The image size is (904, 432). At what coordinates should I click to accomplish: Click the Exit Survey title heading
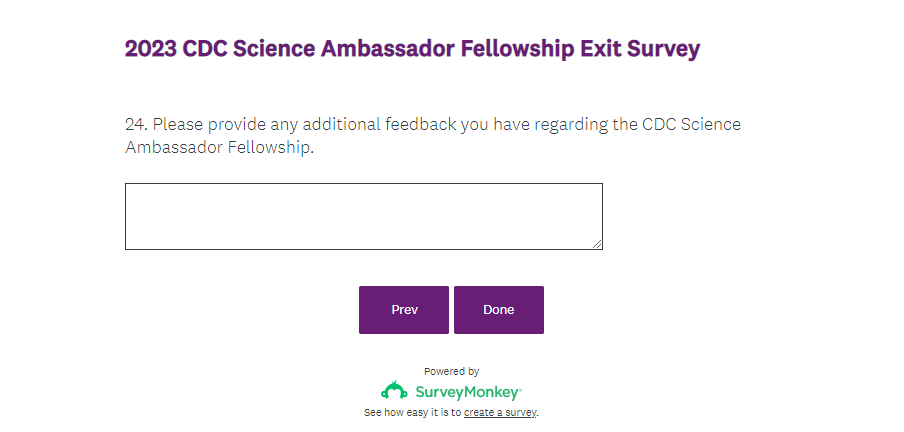(x=412, y=49)
